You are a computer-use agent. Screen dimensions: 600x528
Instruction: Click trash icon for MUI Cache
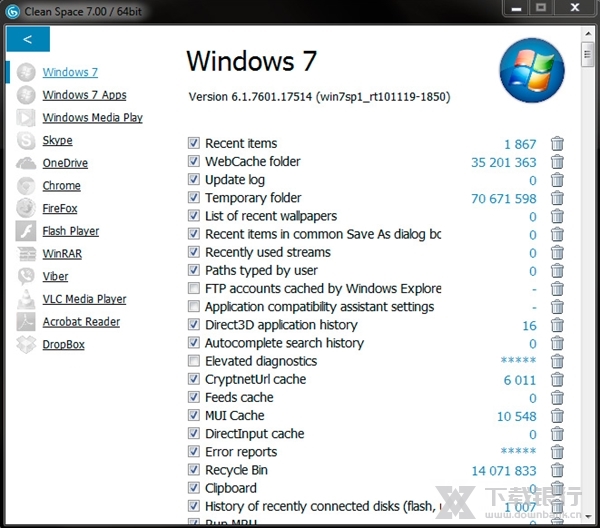557,416
